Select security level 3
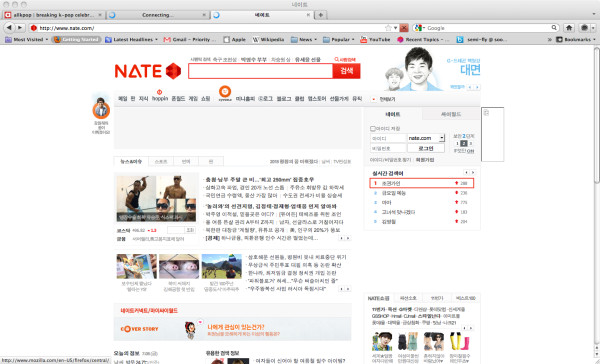600x364 pixels. (471, 143)
